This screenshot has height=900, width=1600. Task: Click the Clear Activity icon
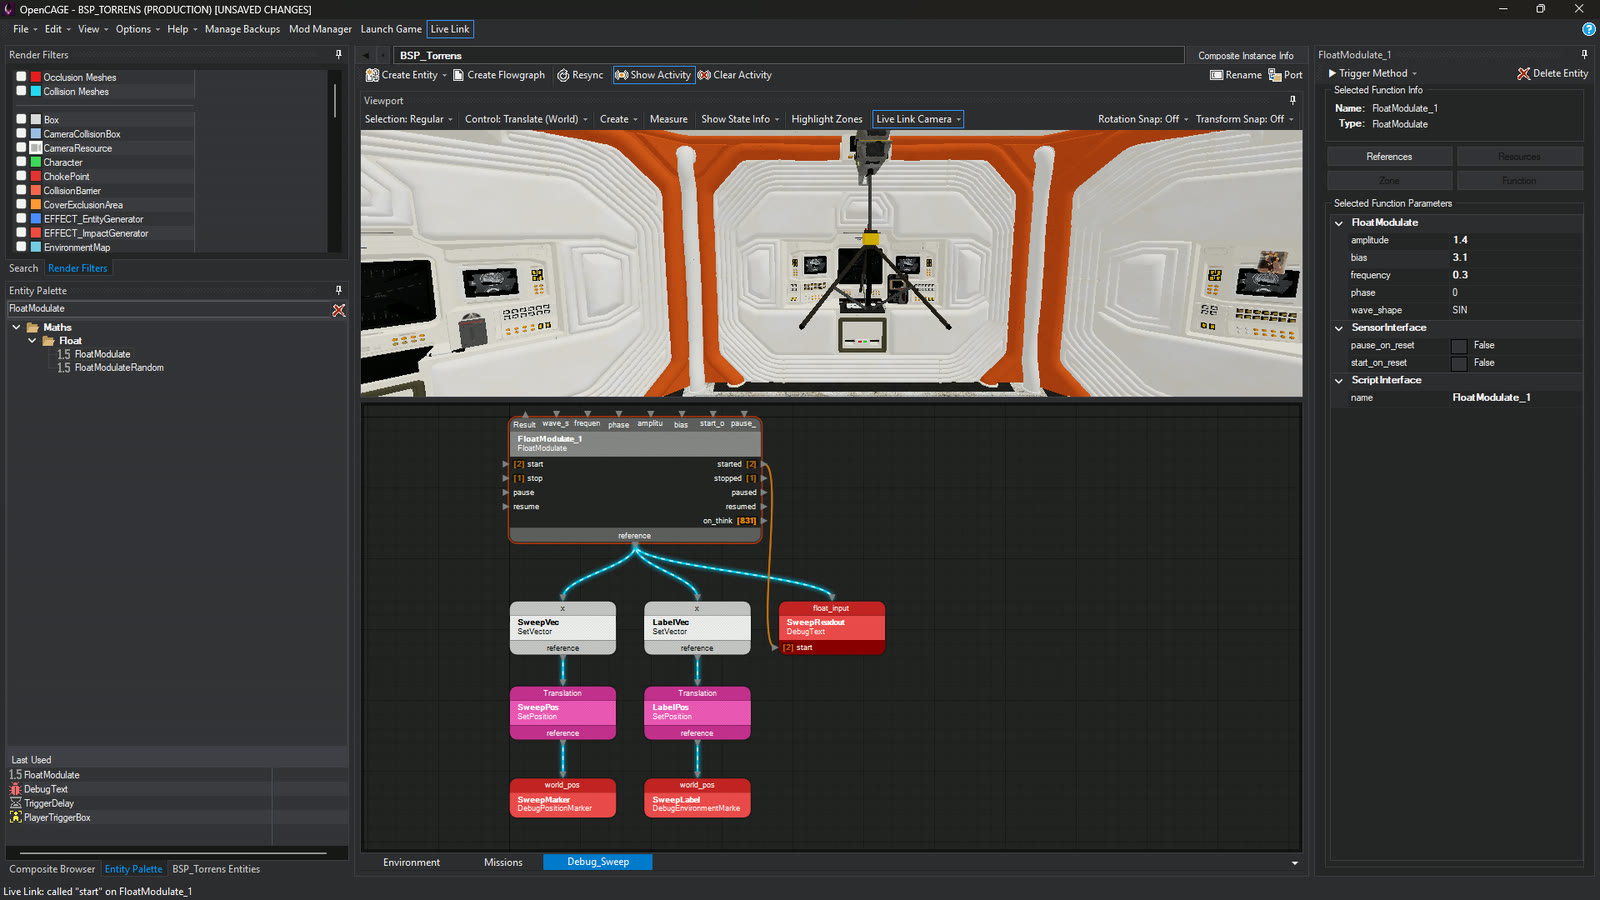click(x=704, y=75)
